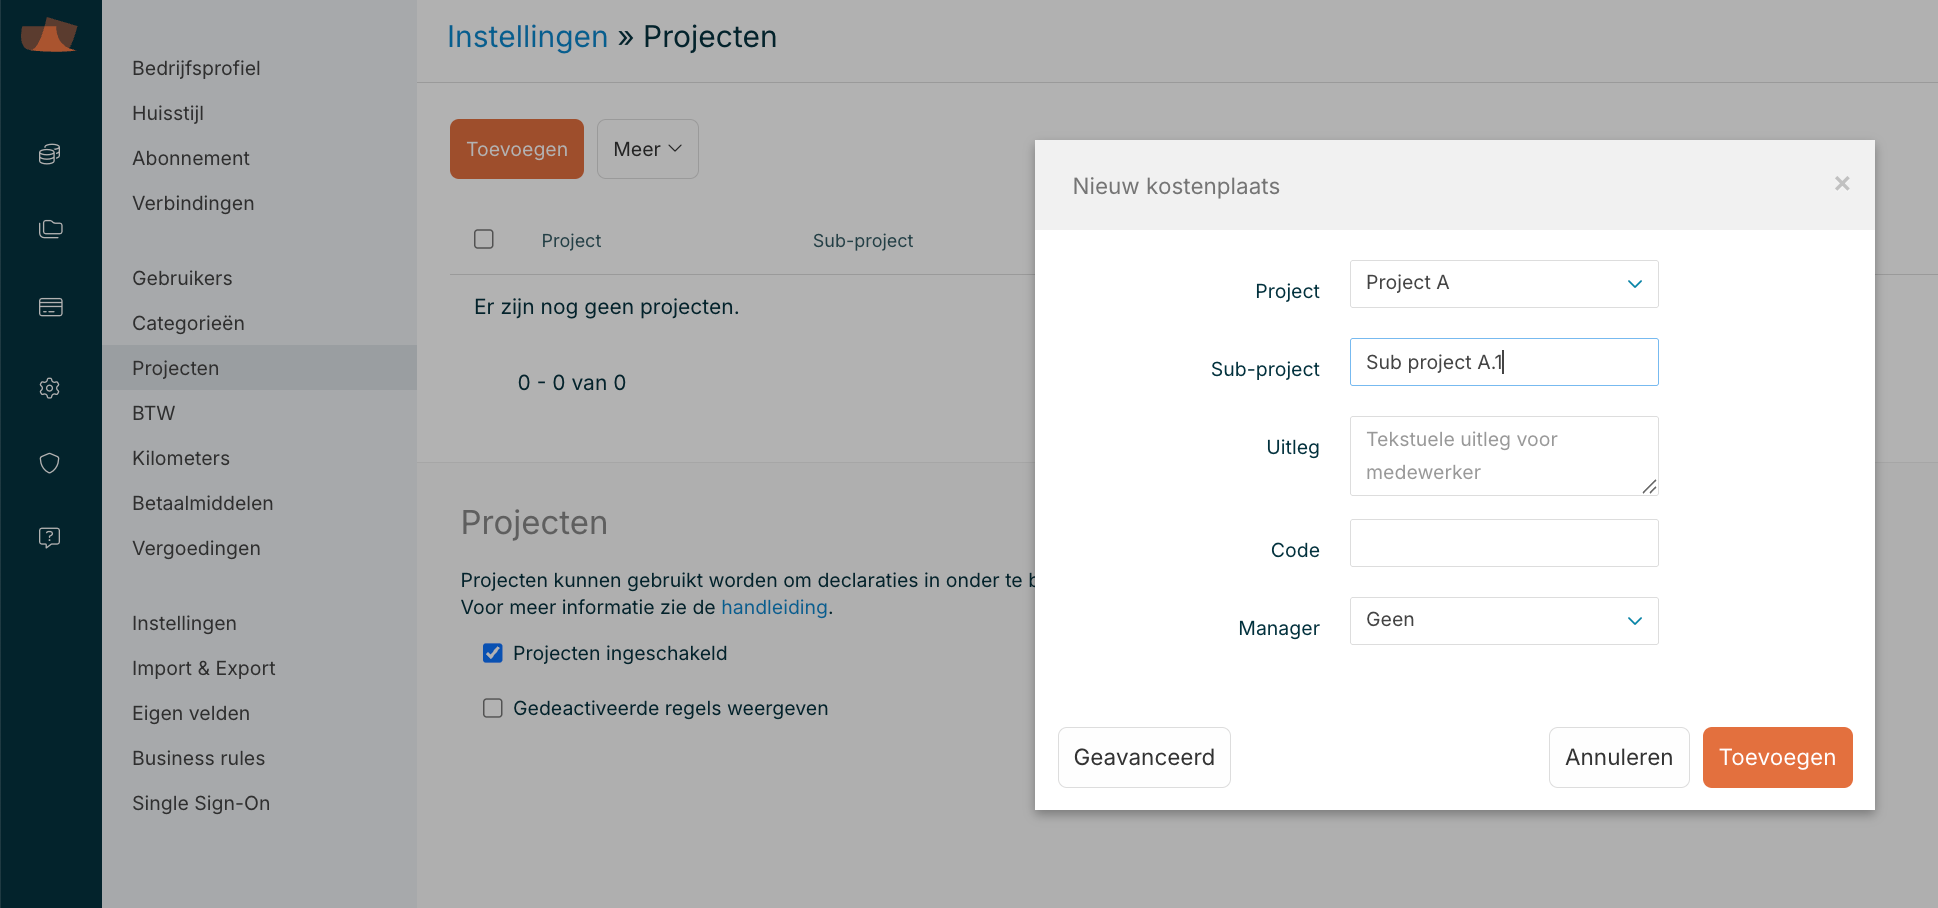This screenshot has height=908, width=1938.
Task: Open the settings gear icon in sidebar
Action: pyautogui.click(x=50, y=388)
